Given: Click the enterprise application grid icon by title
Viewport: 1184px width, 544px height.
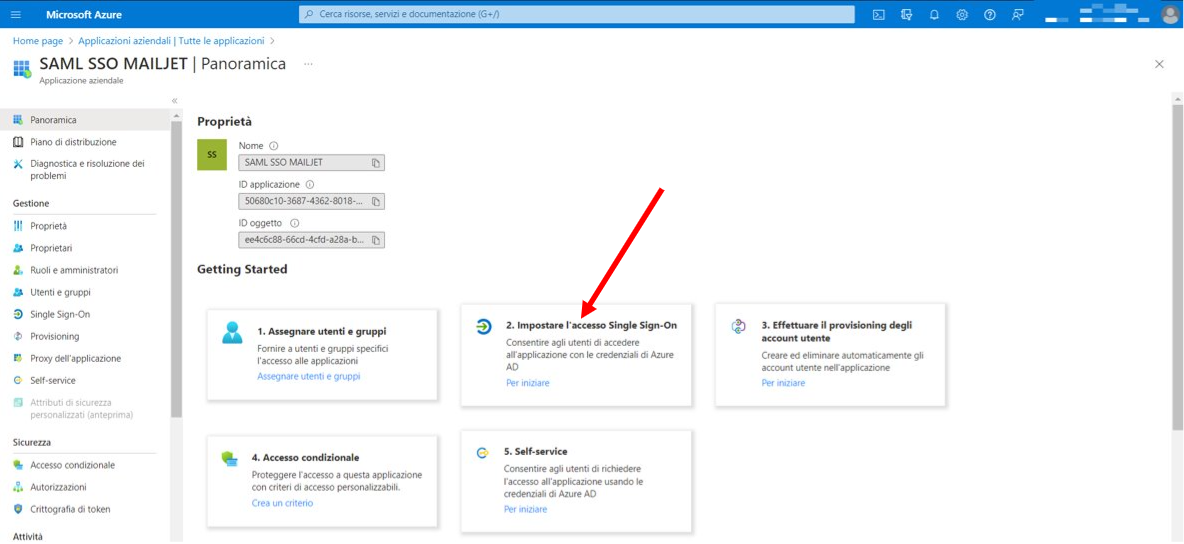Looking at the screenshot, I should pos(22,69).
